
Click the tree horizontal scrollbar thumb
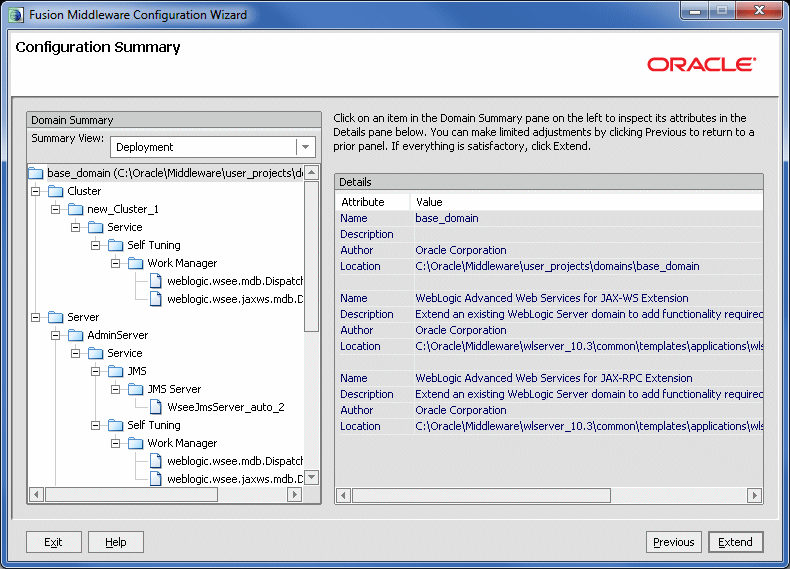pos(131,495)
